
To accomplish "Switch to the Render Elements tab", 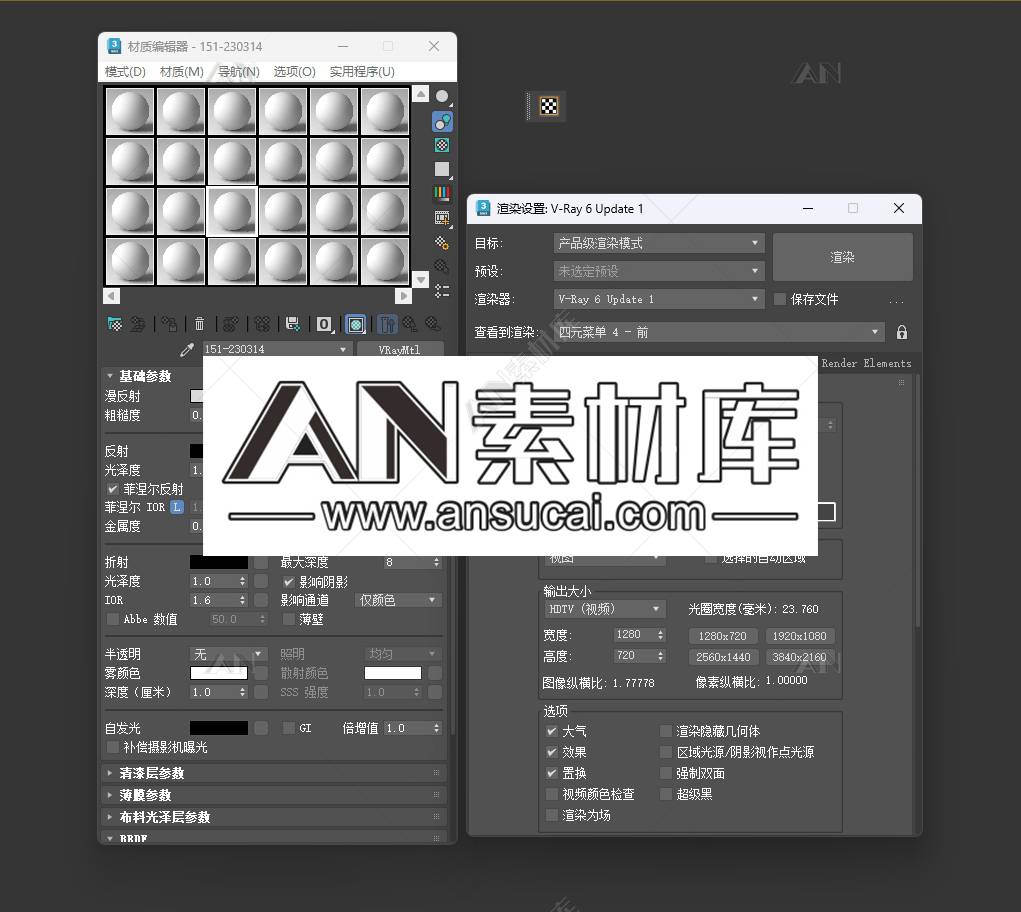I will click(866, 363).
